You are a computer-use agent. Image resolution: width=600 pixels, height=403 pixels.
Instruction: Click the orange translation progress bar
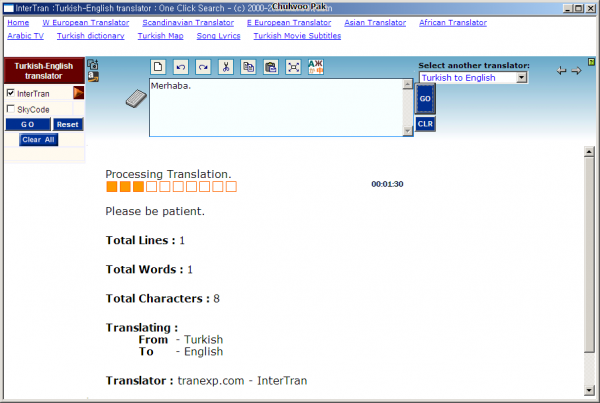click(x=171, y=187)
